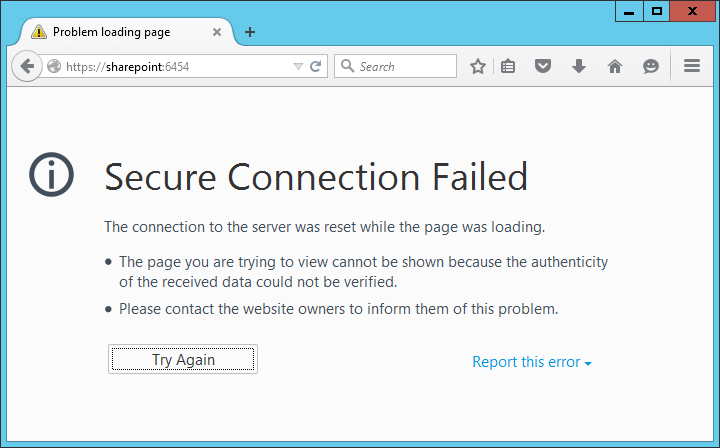Viewport: 720px width, 448px height.
Task: Expand the Report this error dropdown
Action: click(x=532, y=362)
